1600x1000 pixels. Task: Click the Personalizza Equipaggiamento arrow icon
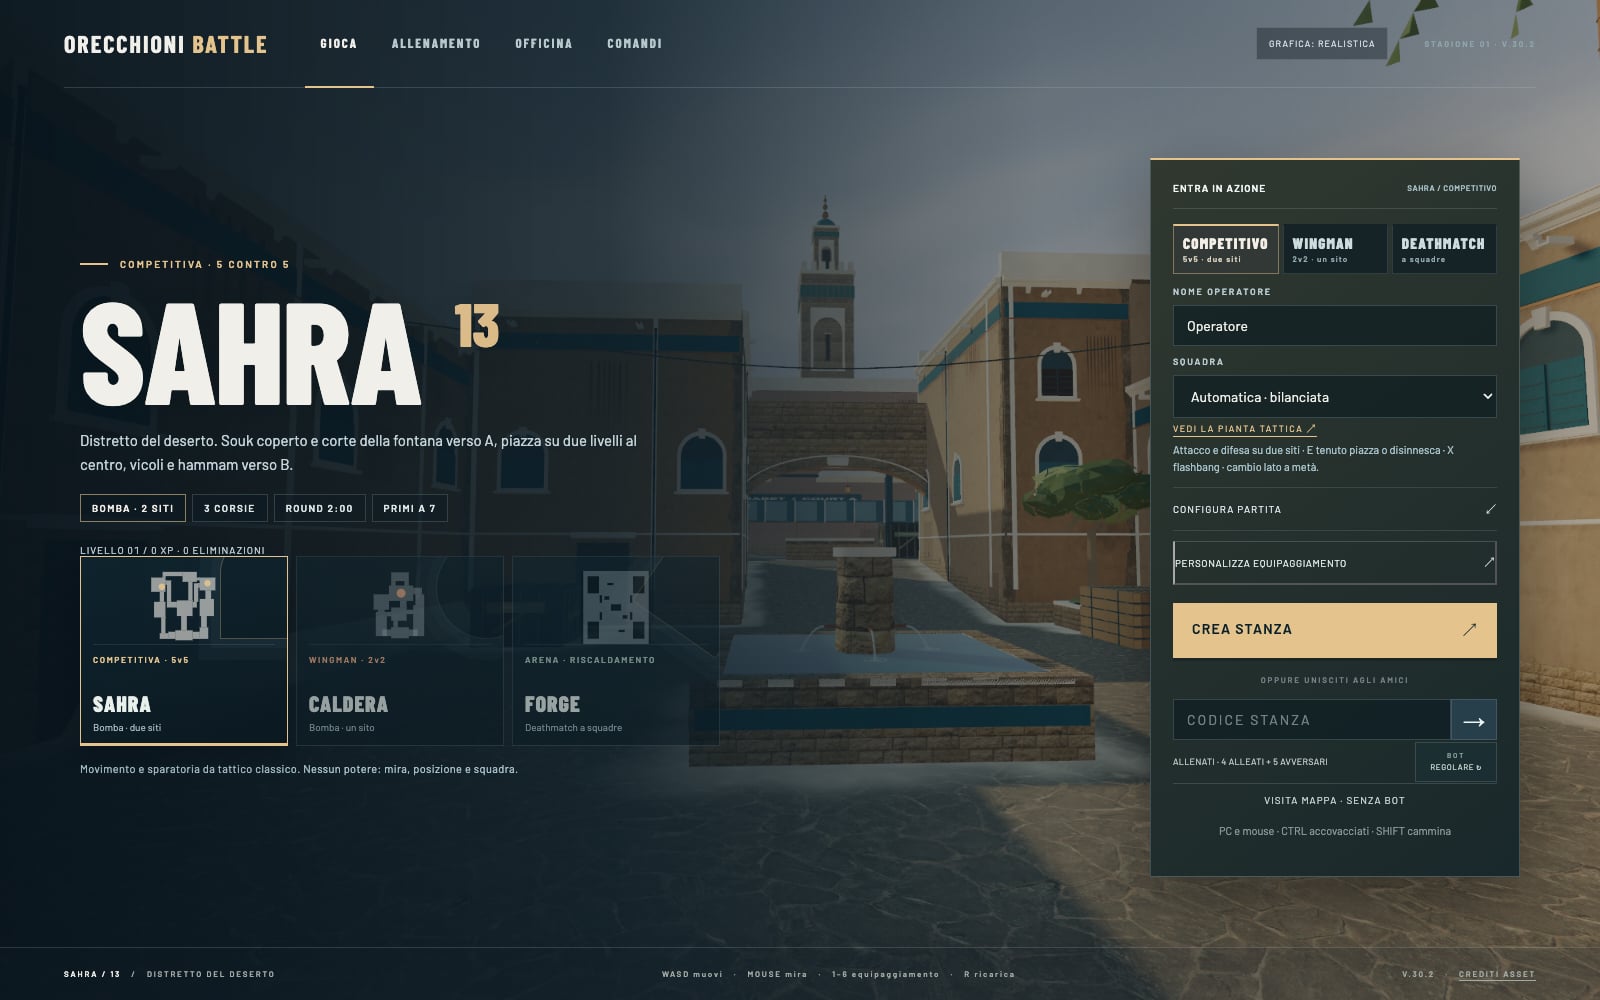point(1488,563)
